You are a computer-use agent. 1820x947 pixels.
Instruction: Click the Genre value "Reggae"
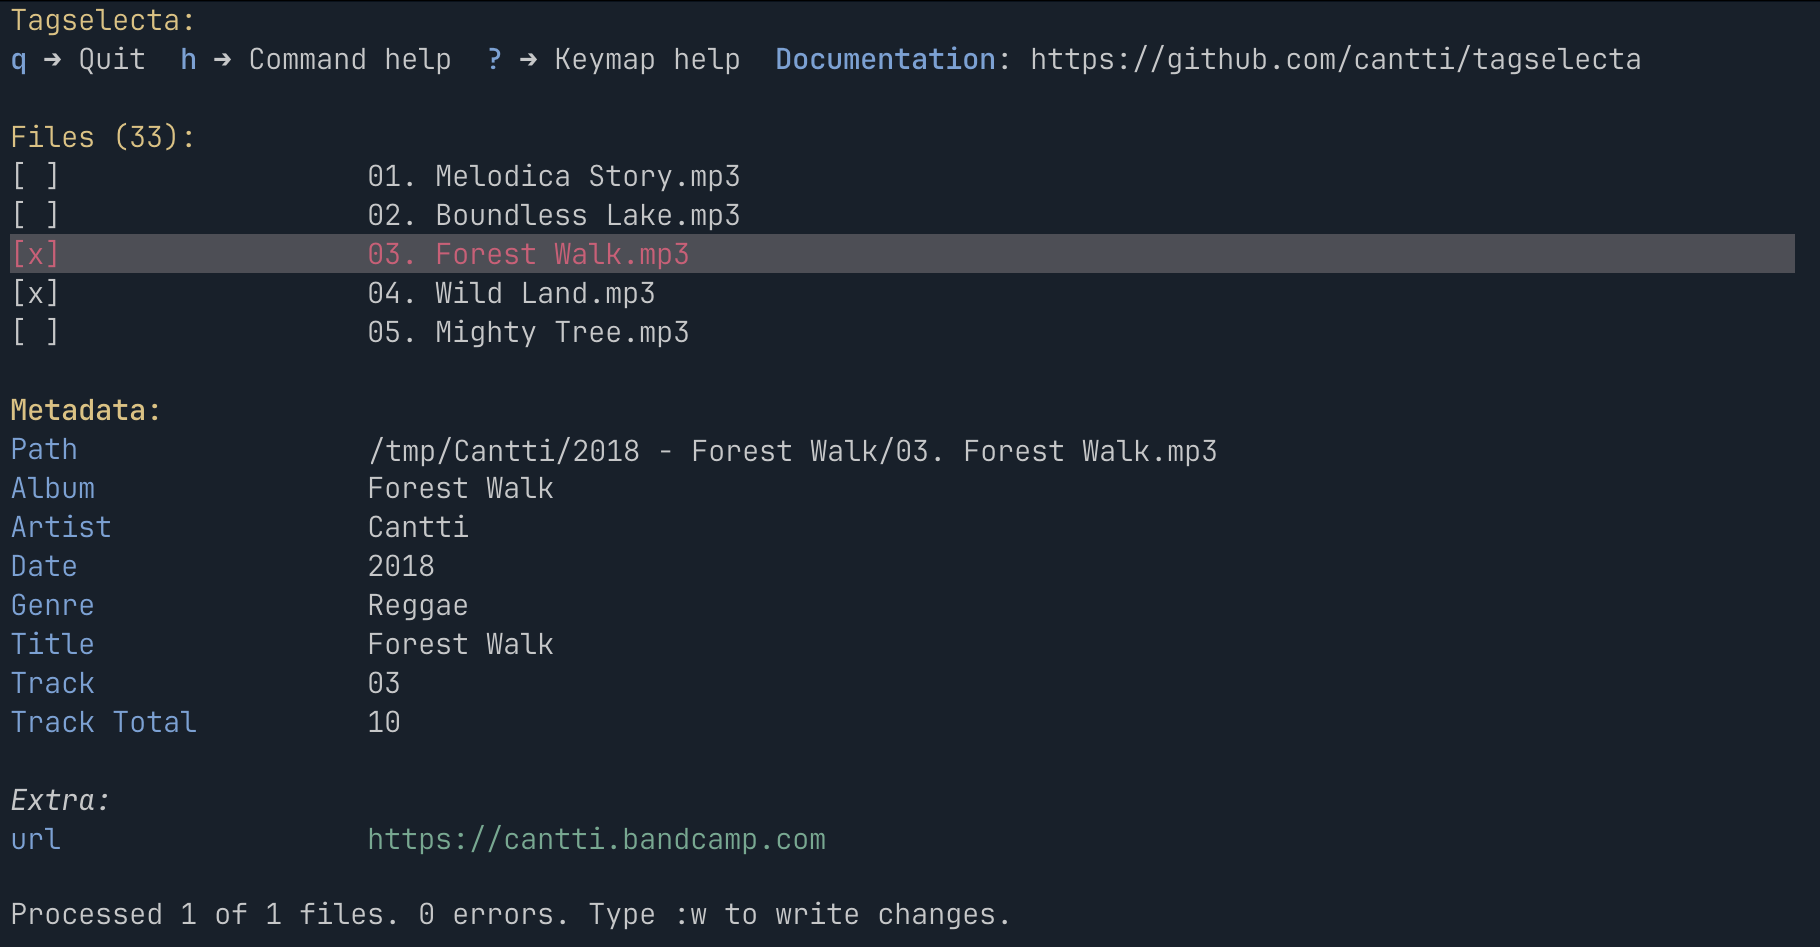coord(418,605)
